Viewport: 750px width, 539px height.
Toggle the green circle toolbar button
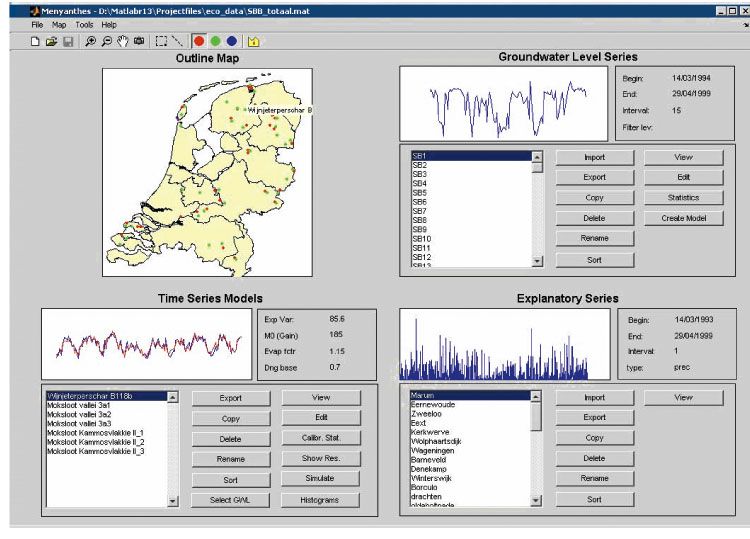(x=215, y=41)
